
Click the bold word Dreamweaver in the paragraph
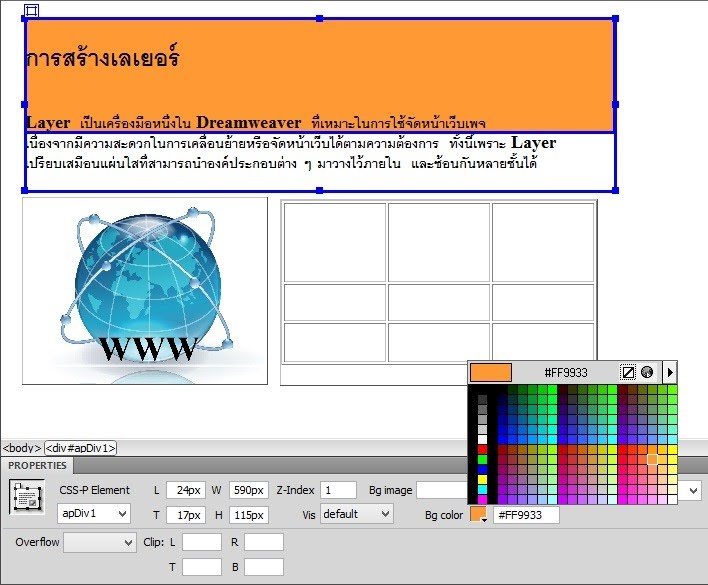point(248,122)
